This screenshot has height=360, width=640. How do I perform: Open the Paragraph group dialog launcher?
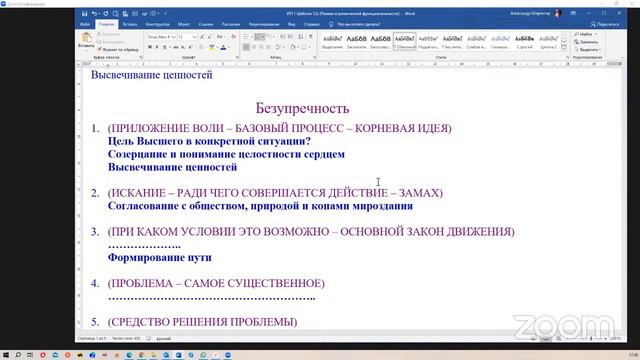[315, 58]
